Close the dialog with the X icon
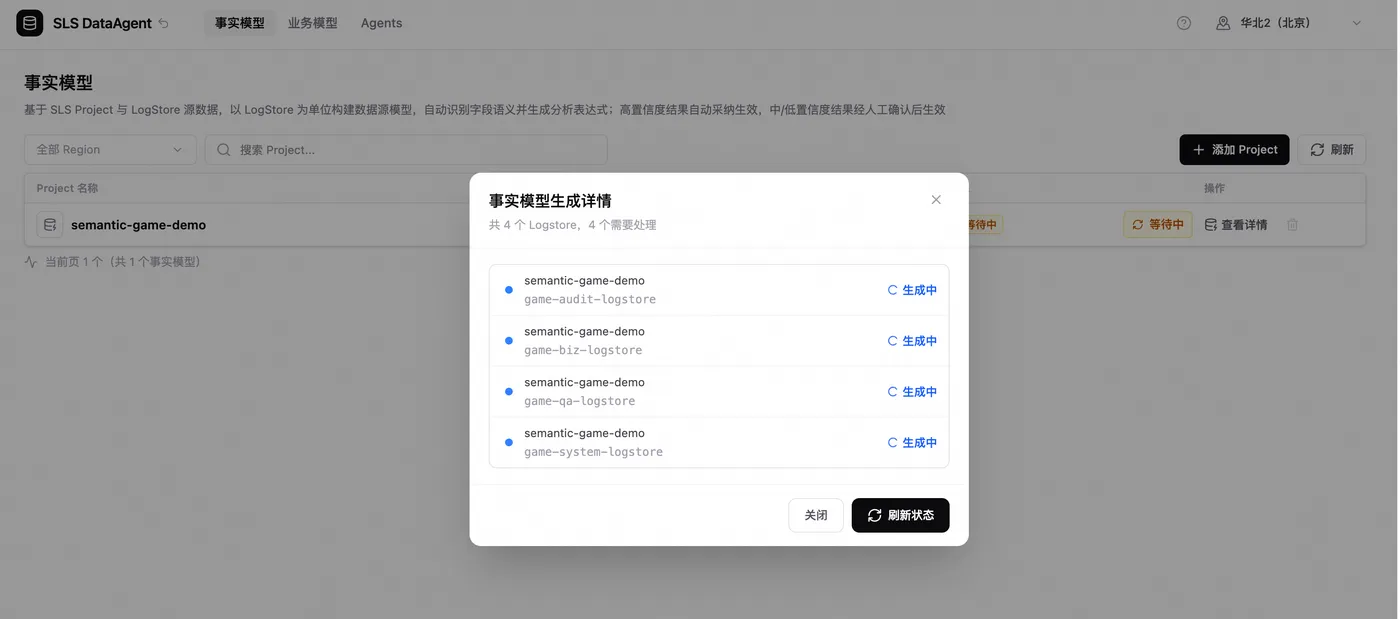The width and height of the screenshot is (1400, 619). pyautogui.click(x=936, y=200)
